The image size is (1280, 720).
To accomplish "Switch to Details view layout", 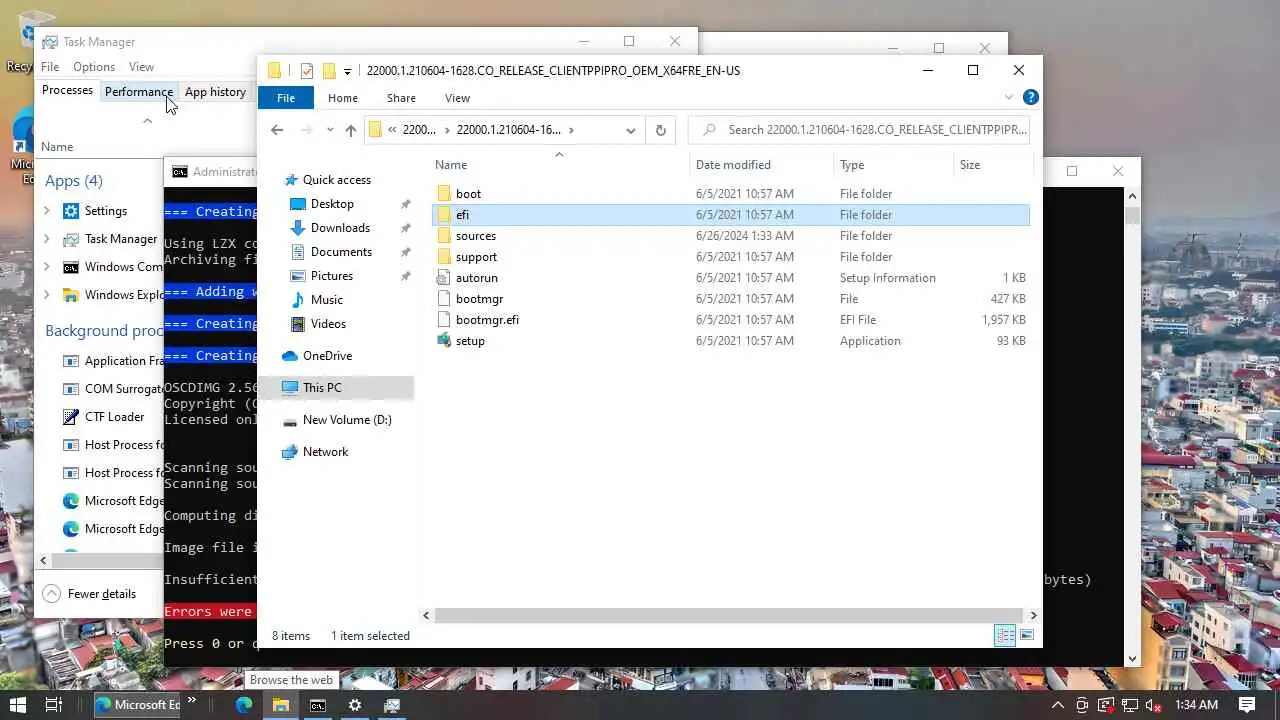I will [x=1005, y=636].
